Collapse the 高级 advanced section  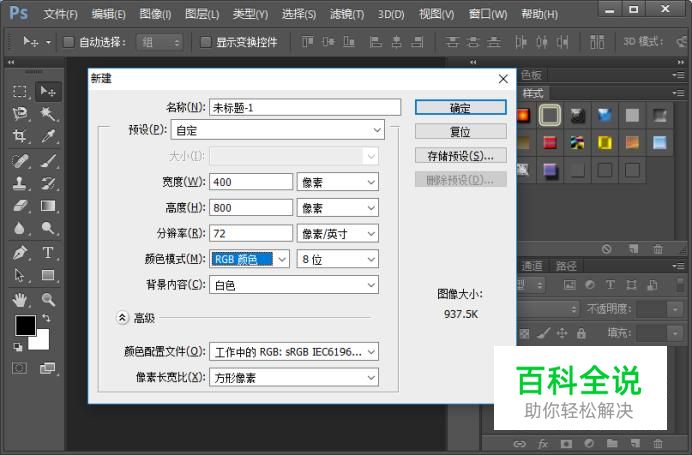tap(123, 318)
